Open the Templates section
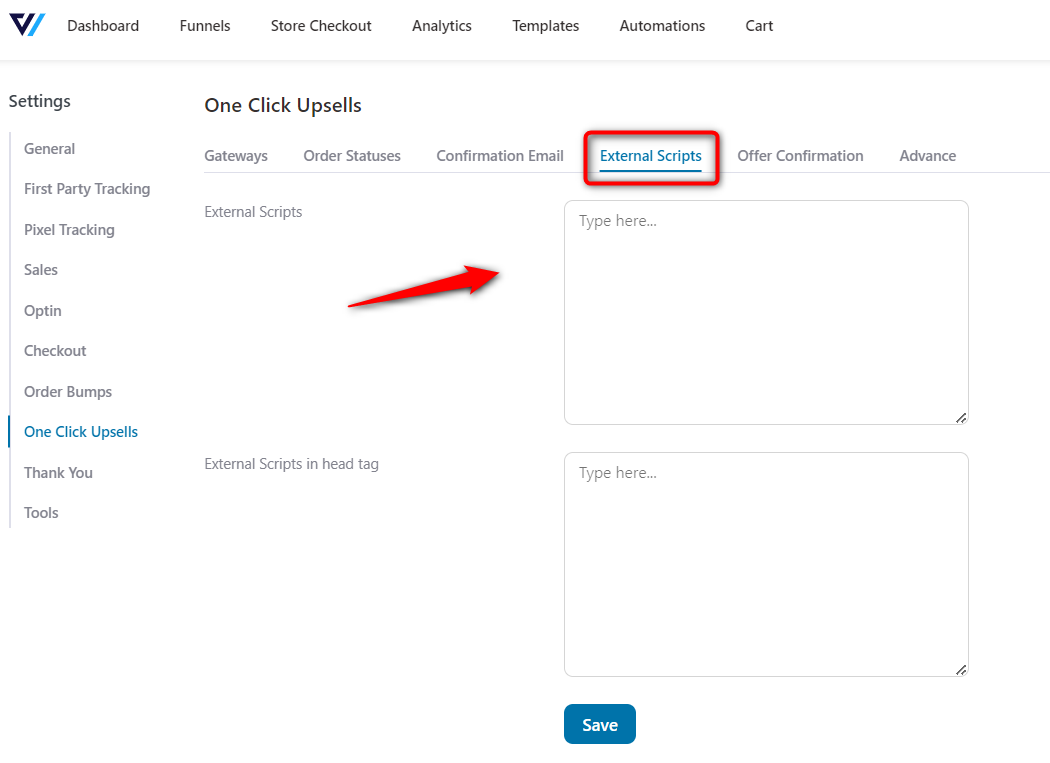 coord(545,26)
